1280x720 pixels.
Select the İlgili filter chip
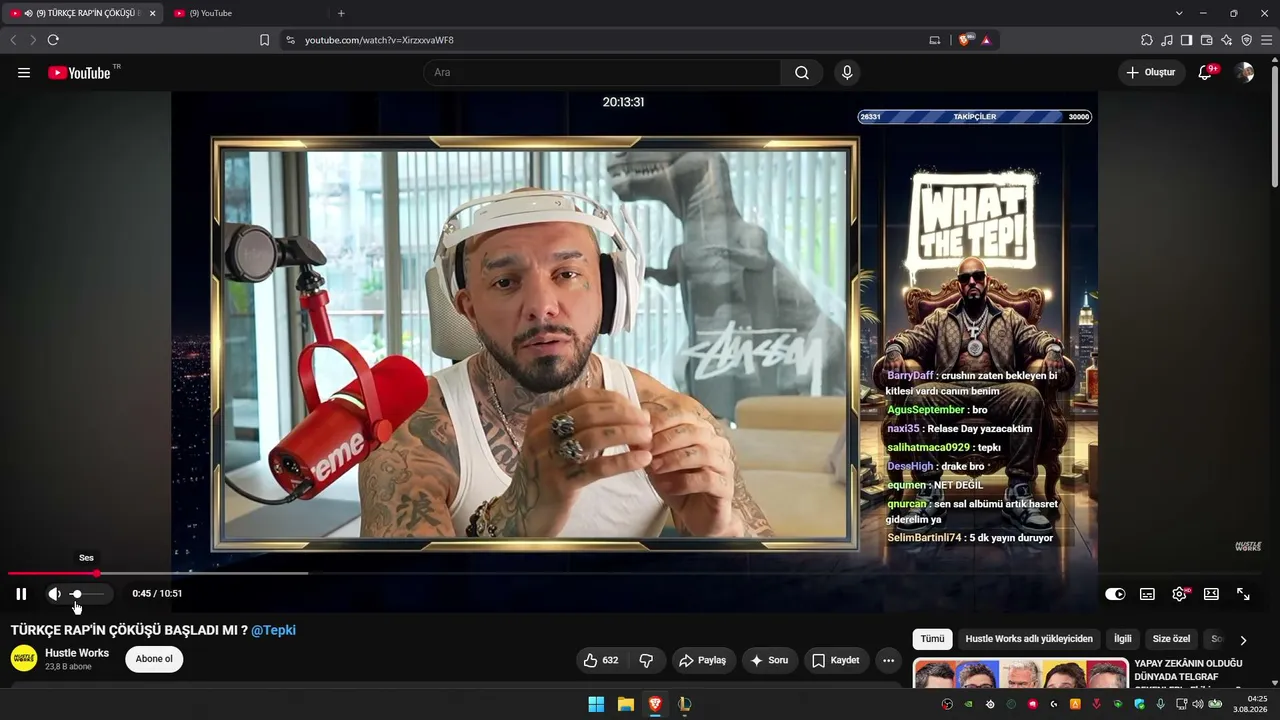[x=1123, y=639]
